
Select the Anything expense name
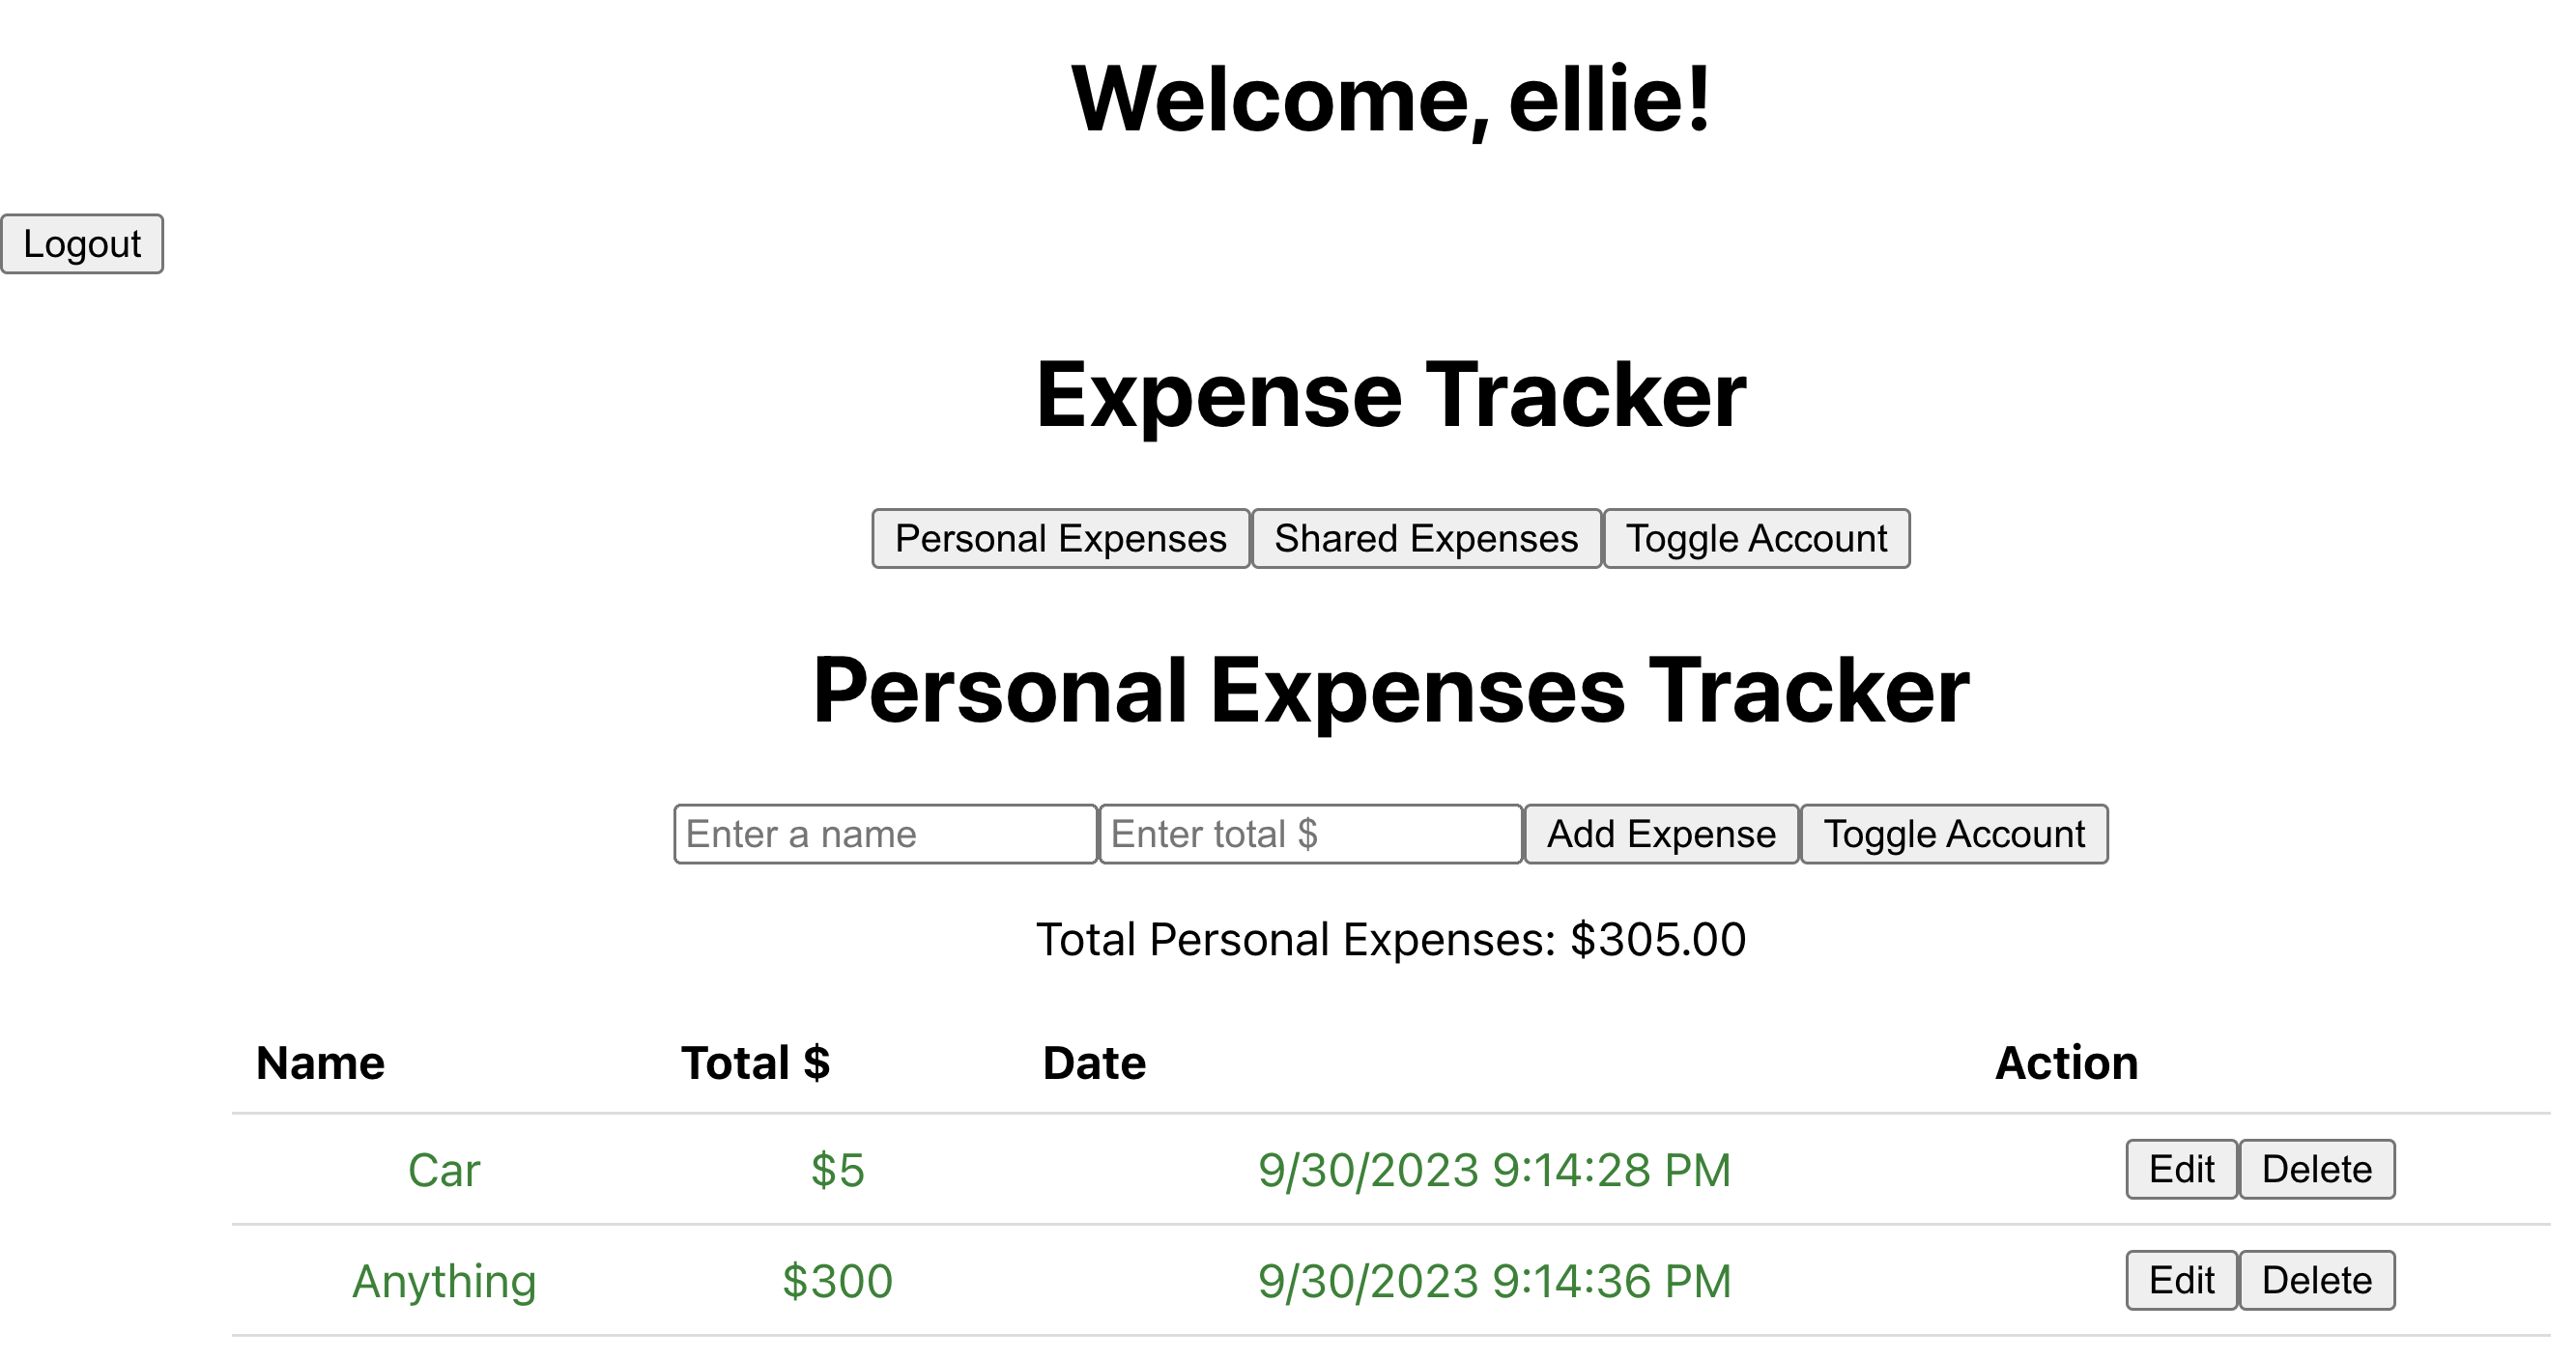445,1280
